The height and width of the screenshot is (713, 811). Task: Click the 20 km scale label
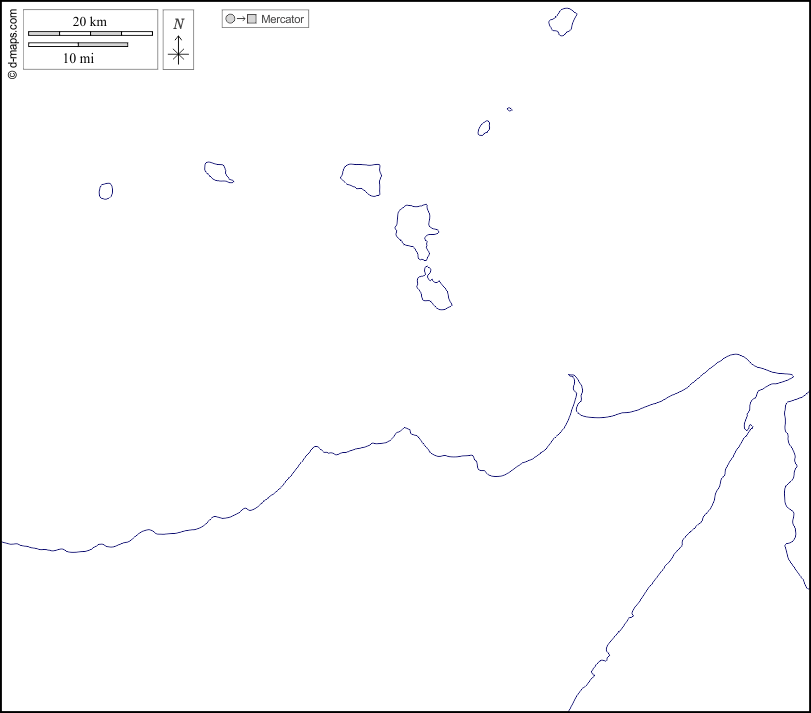pos(90,22)
